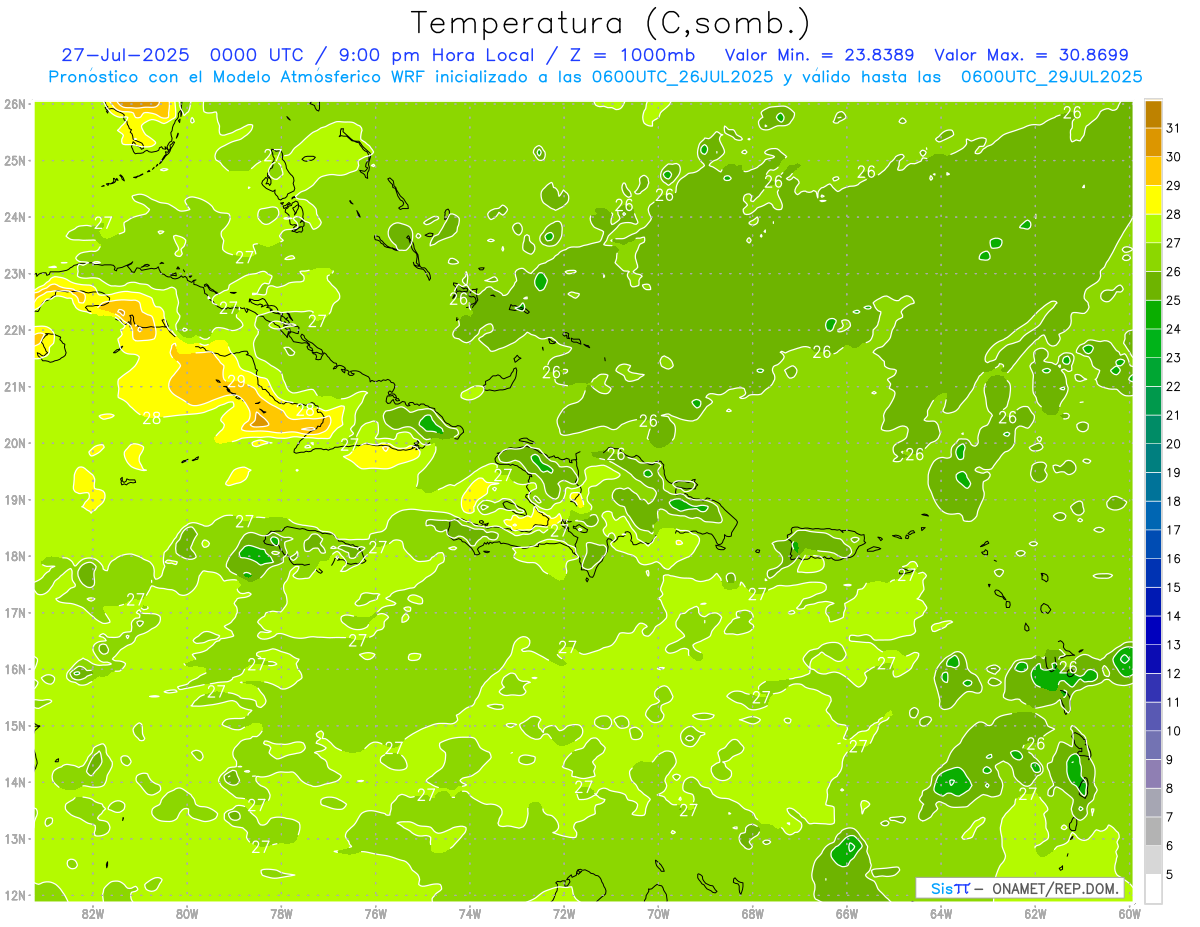
Task: Click the "10" label on the color bar
Action: pos(1174,731)
